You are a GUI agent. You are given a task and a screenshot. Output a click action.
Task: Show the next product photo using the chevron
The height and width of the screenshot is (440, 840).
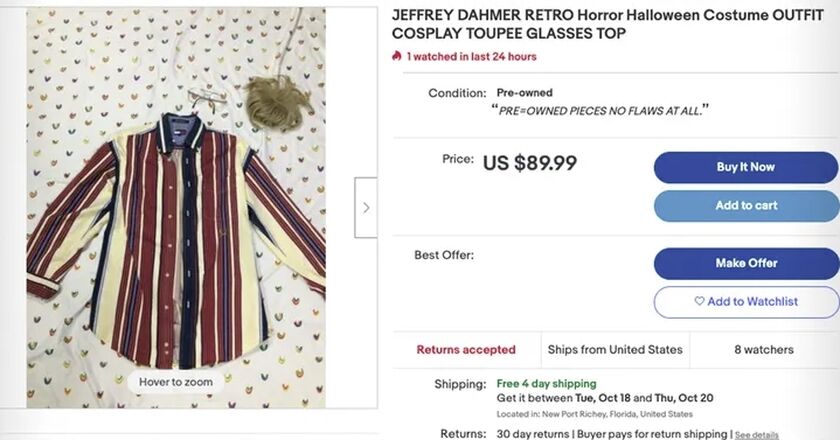[x=366, y=207]
